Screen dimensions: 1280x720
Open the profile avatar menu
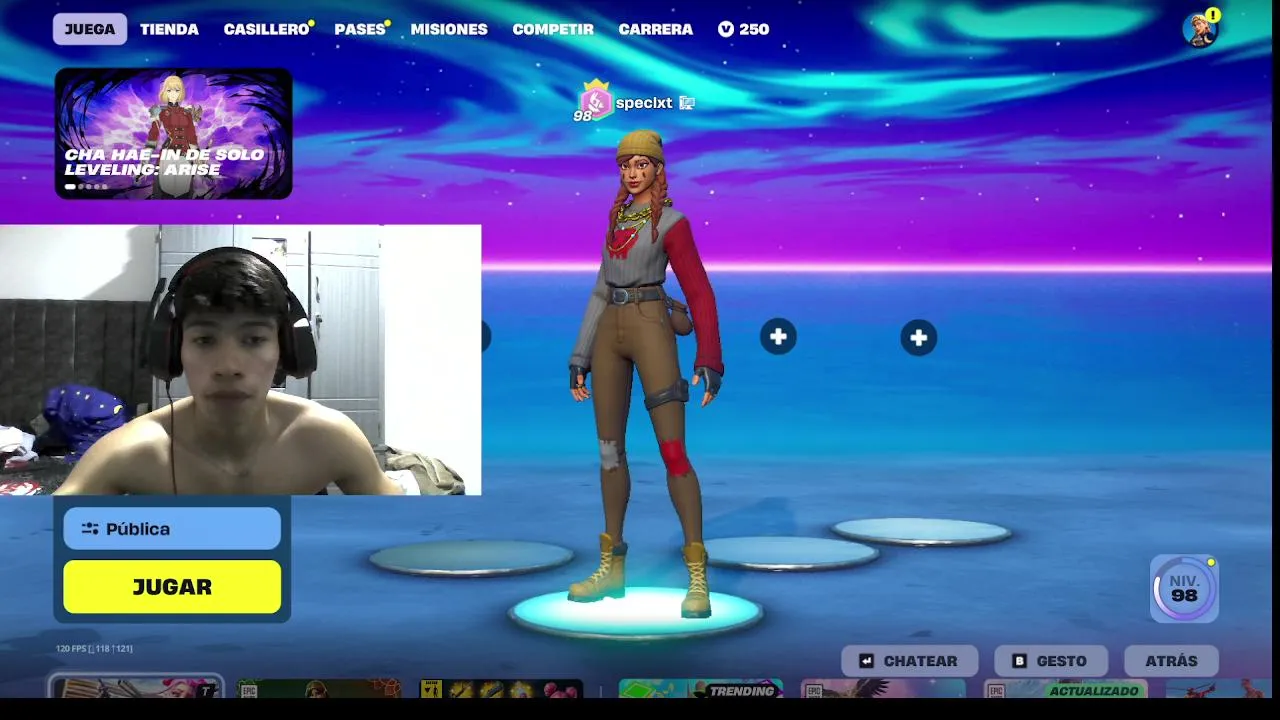point(1200,29)
